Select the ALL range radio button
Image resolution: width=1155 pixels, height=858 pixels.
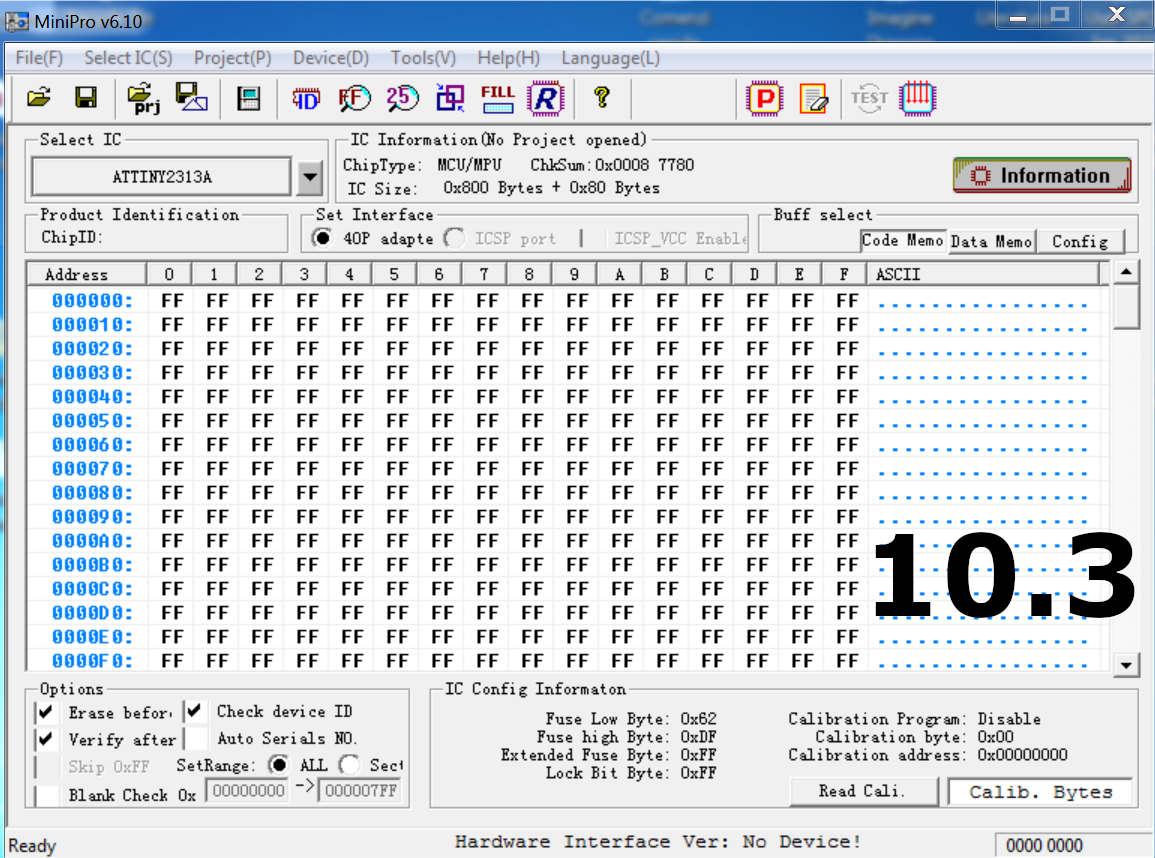[278, 765]
